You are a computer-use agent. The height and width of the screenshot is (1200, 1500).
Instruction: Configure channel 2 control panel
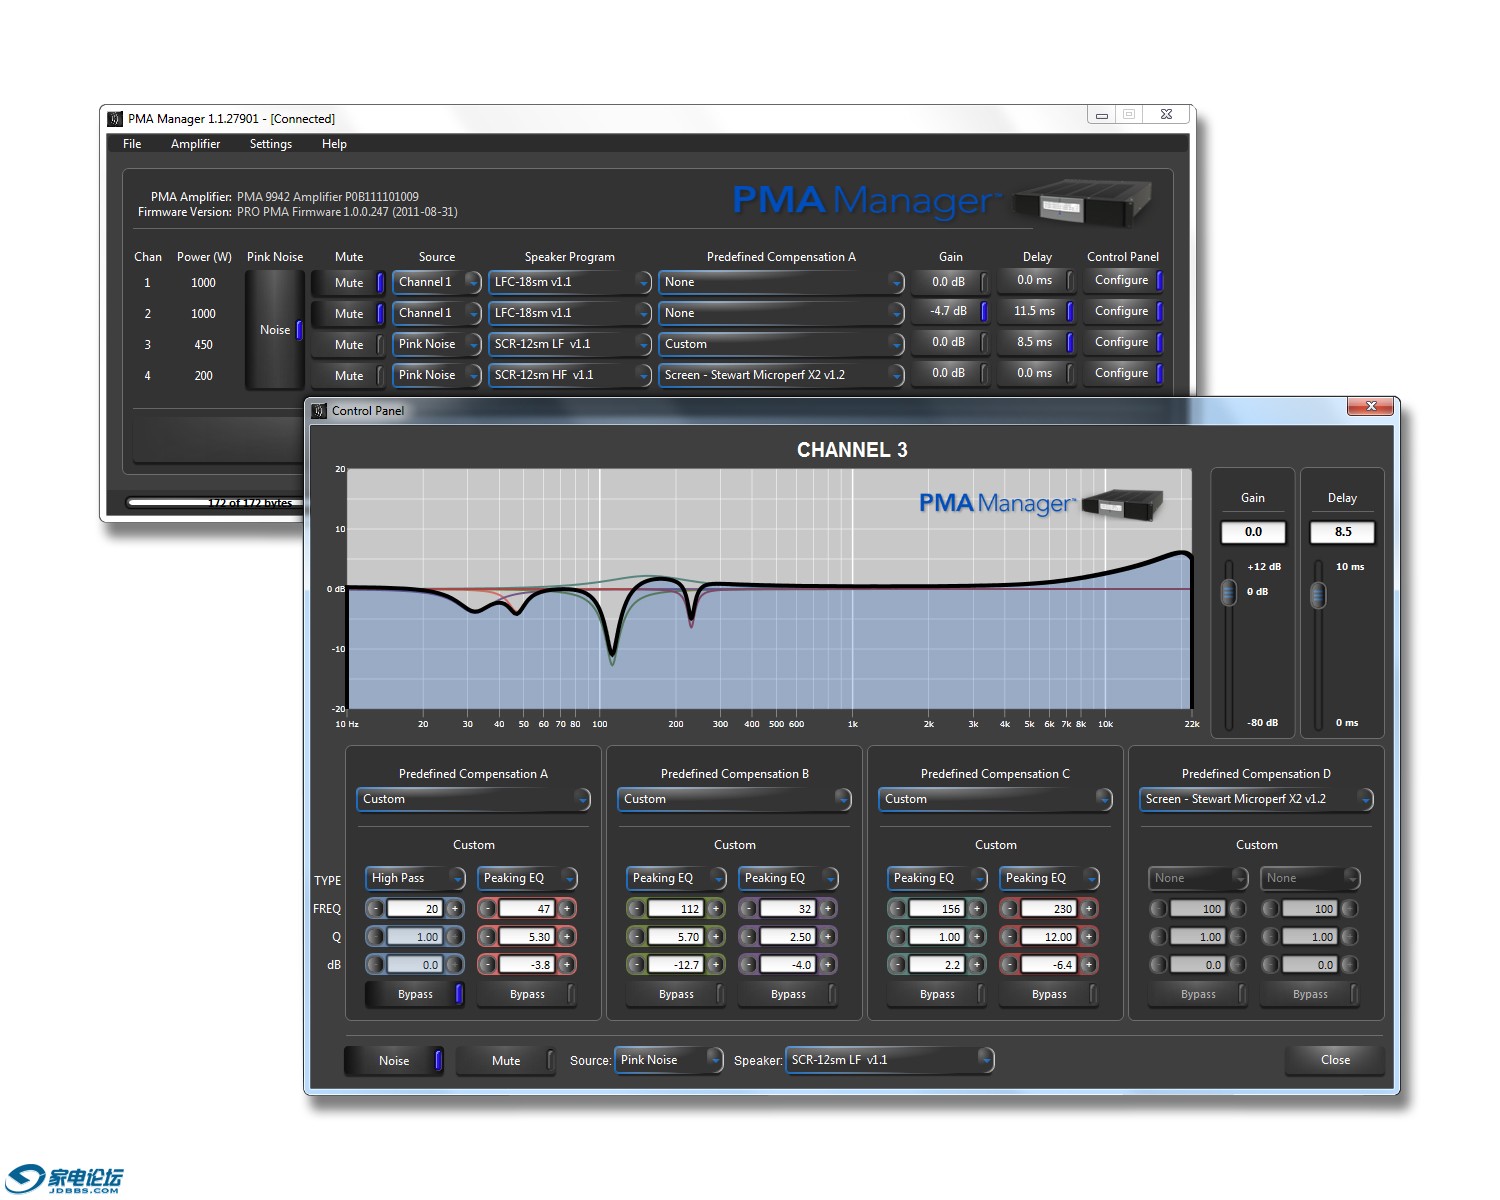tap(1124, 312)
